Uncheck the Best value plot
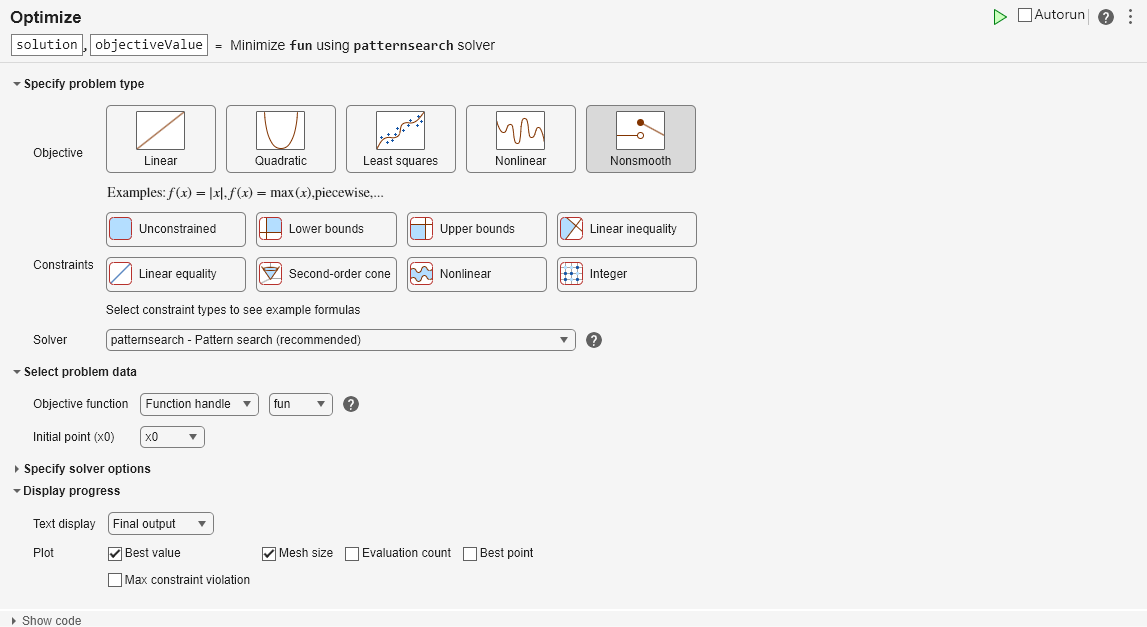 [x=115, y=553]
